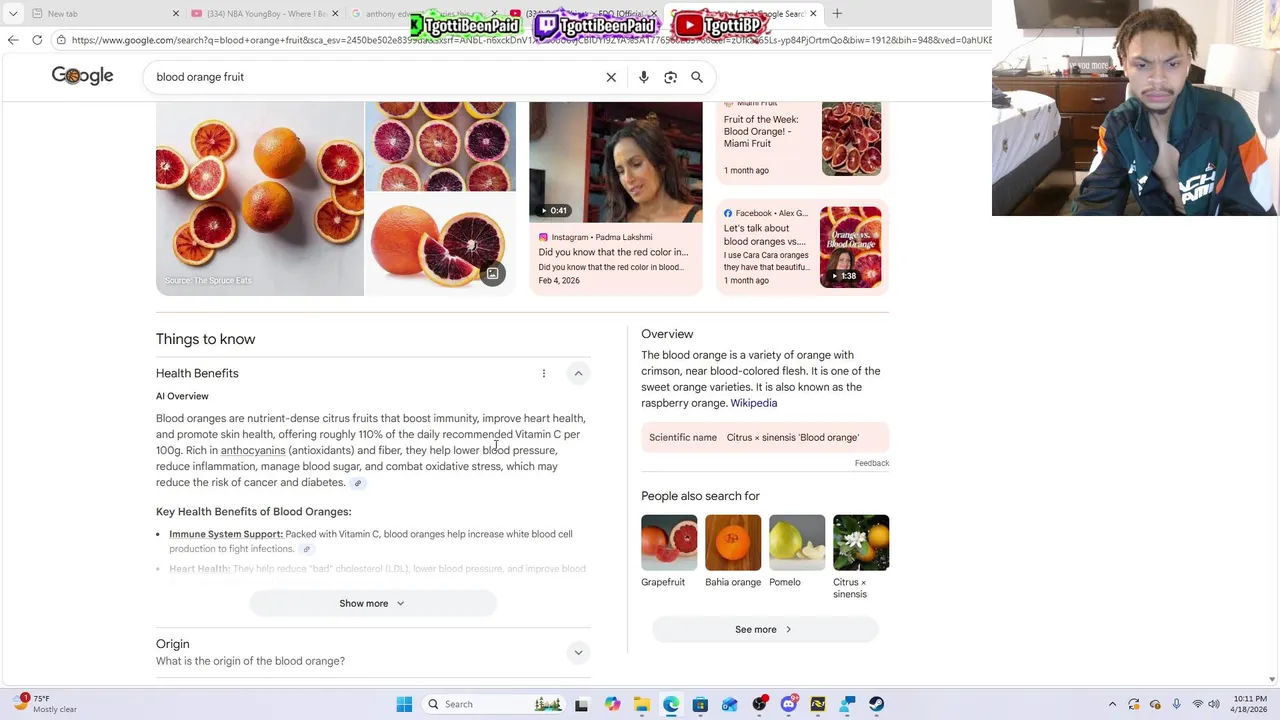The image size is (1280, 720).
Task: Open the anthocyanins link
Action: (253, 451)
